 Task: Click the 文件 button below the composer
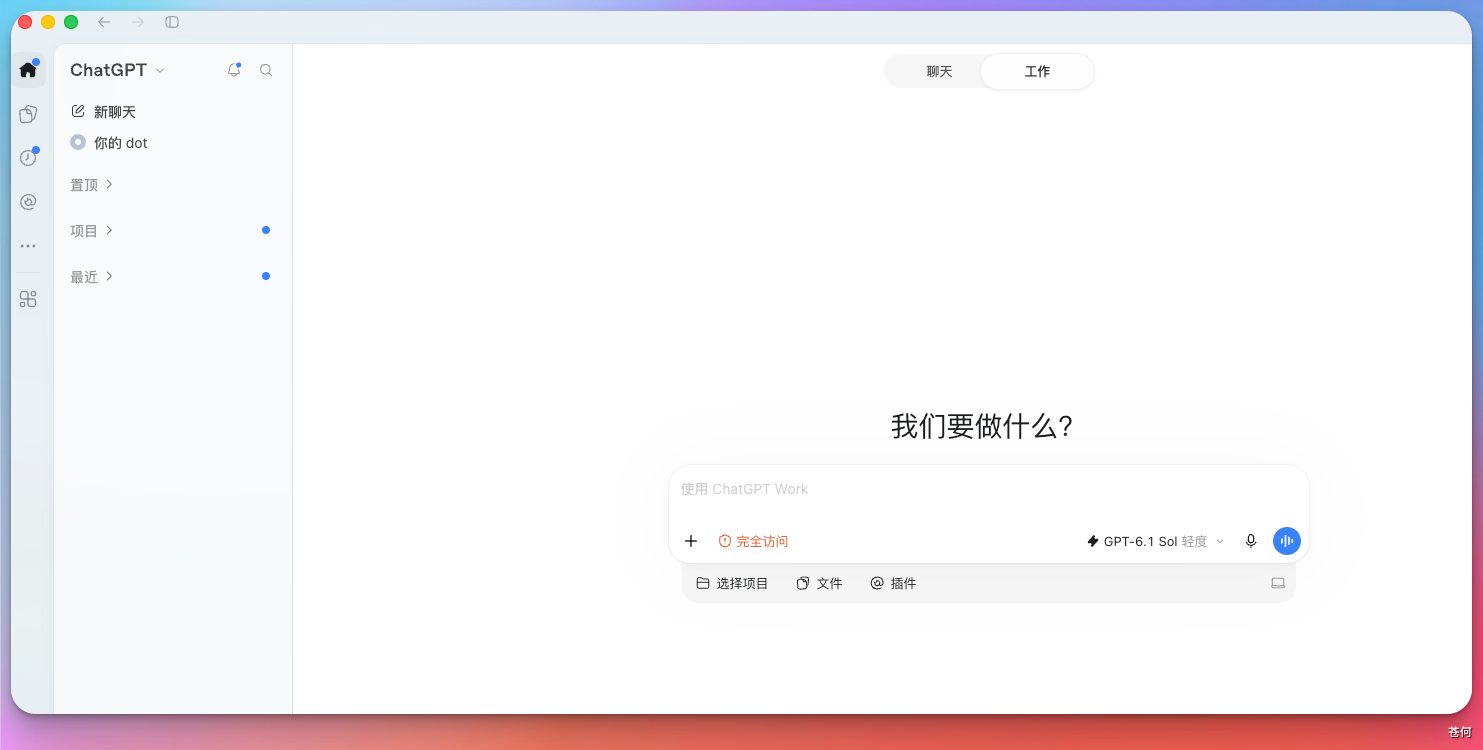819,583
